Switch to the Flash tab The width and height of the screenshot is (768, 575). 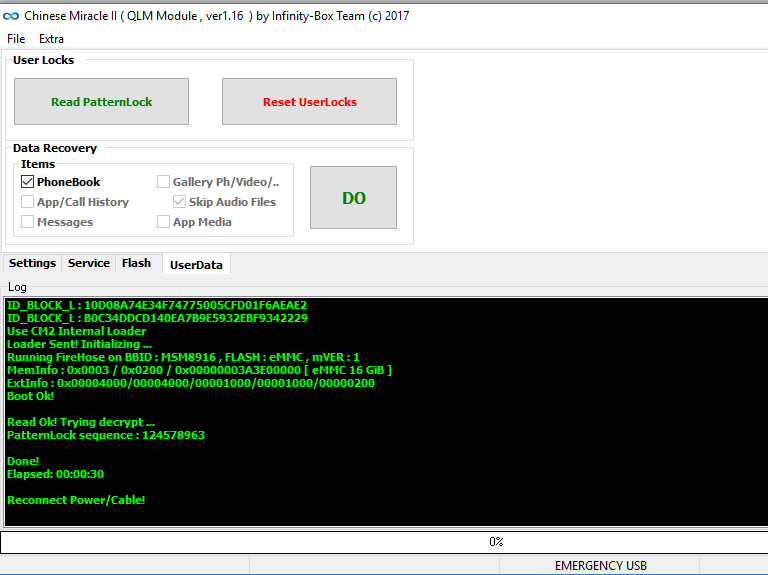[136, 263]
